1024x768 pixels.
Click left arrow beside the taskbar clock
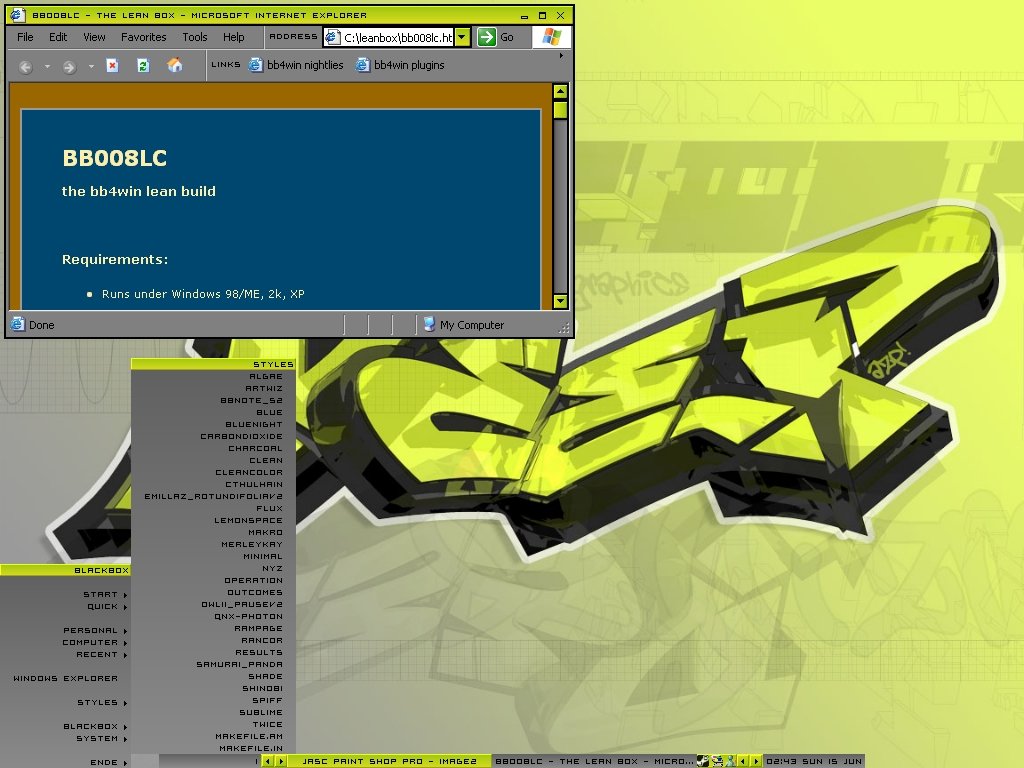743,761
